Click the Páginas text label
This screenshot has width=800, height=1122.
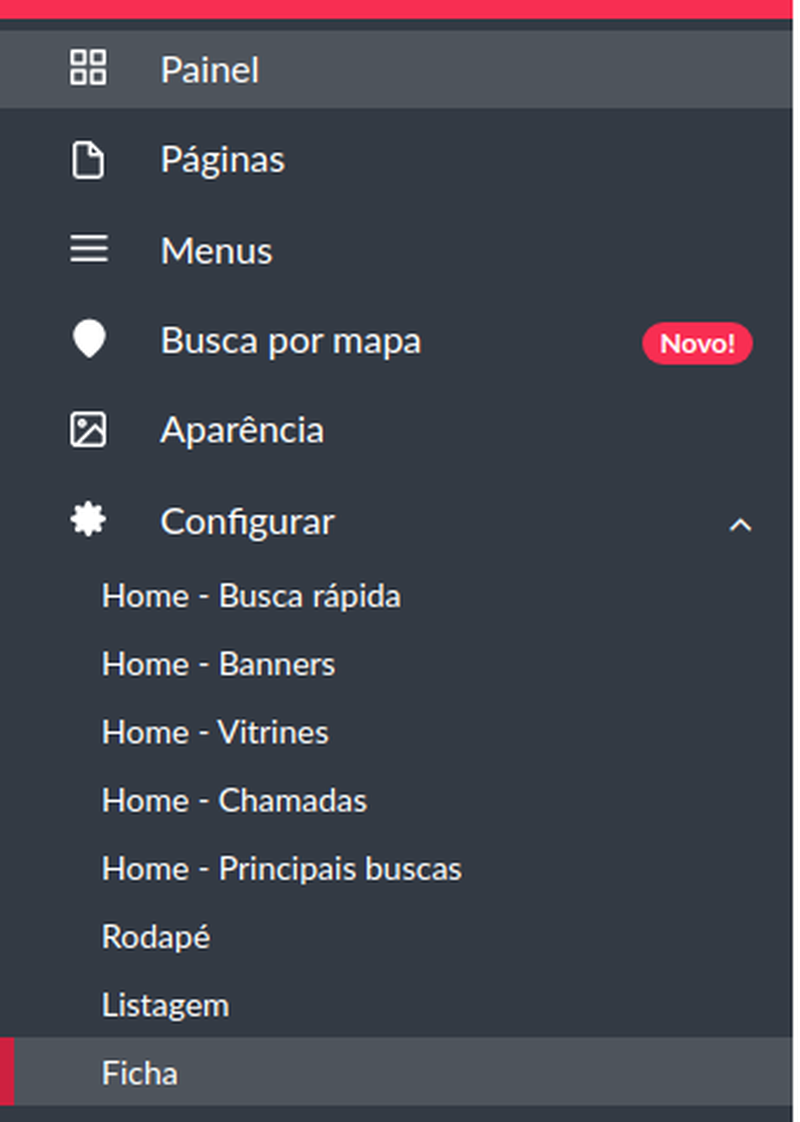(x=223, y=160)
